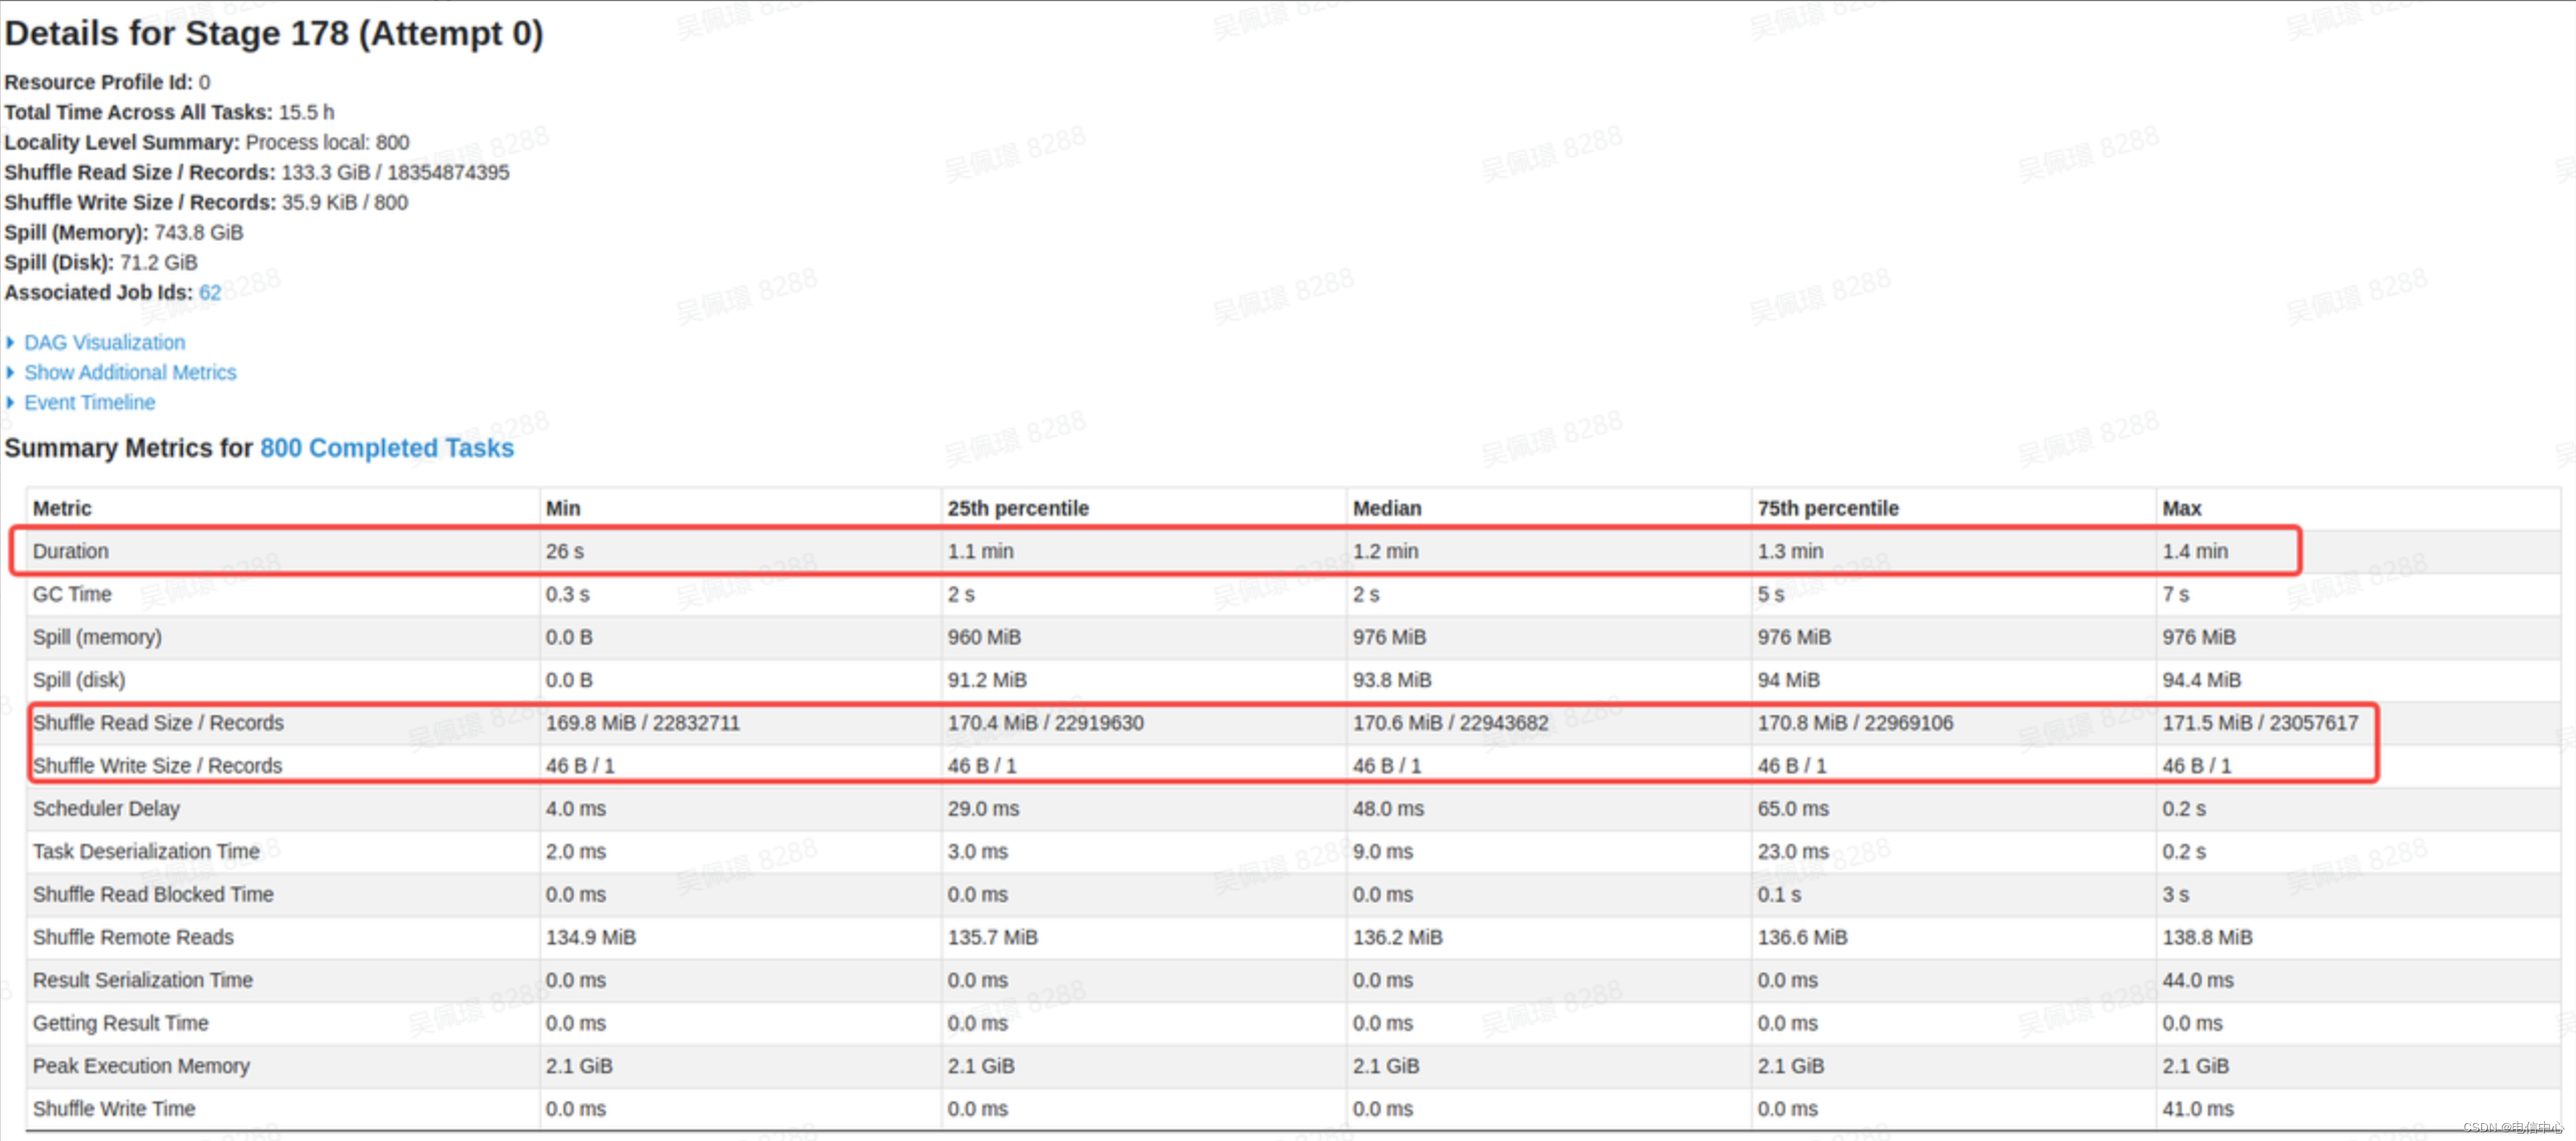Click the Task Deserialization Time row label
Viewport: 2576px width, 1141px height.
coord(146,852)
